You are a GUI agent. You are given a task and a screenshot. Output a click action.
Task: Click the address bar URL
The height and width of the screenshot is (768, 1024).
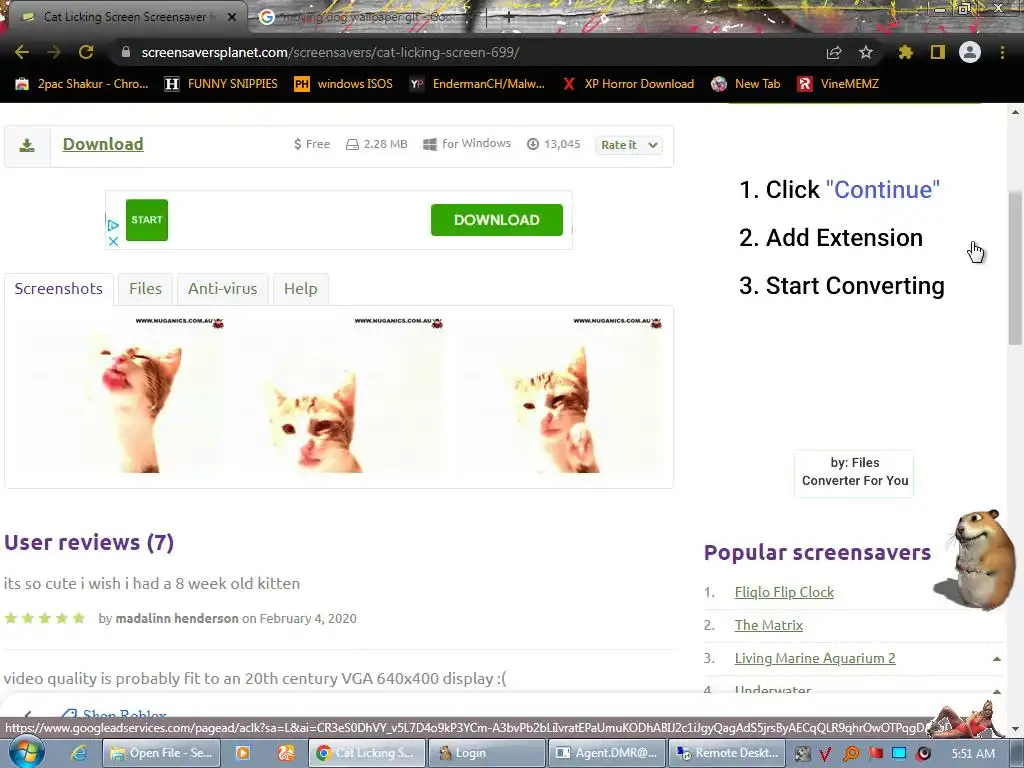point(330,52)
